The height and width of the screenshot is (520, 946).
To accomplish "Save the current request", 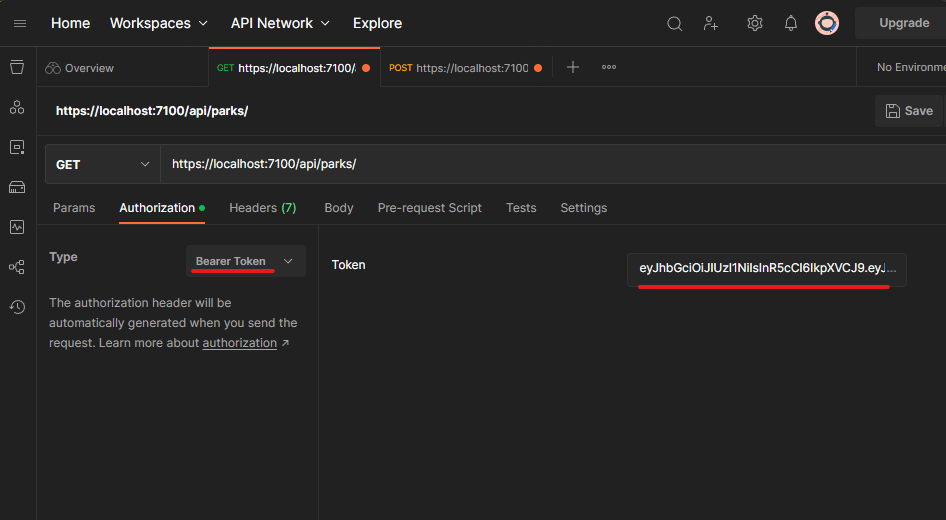I will click(x=909, y=111).
